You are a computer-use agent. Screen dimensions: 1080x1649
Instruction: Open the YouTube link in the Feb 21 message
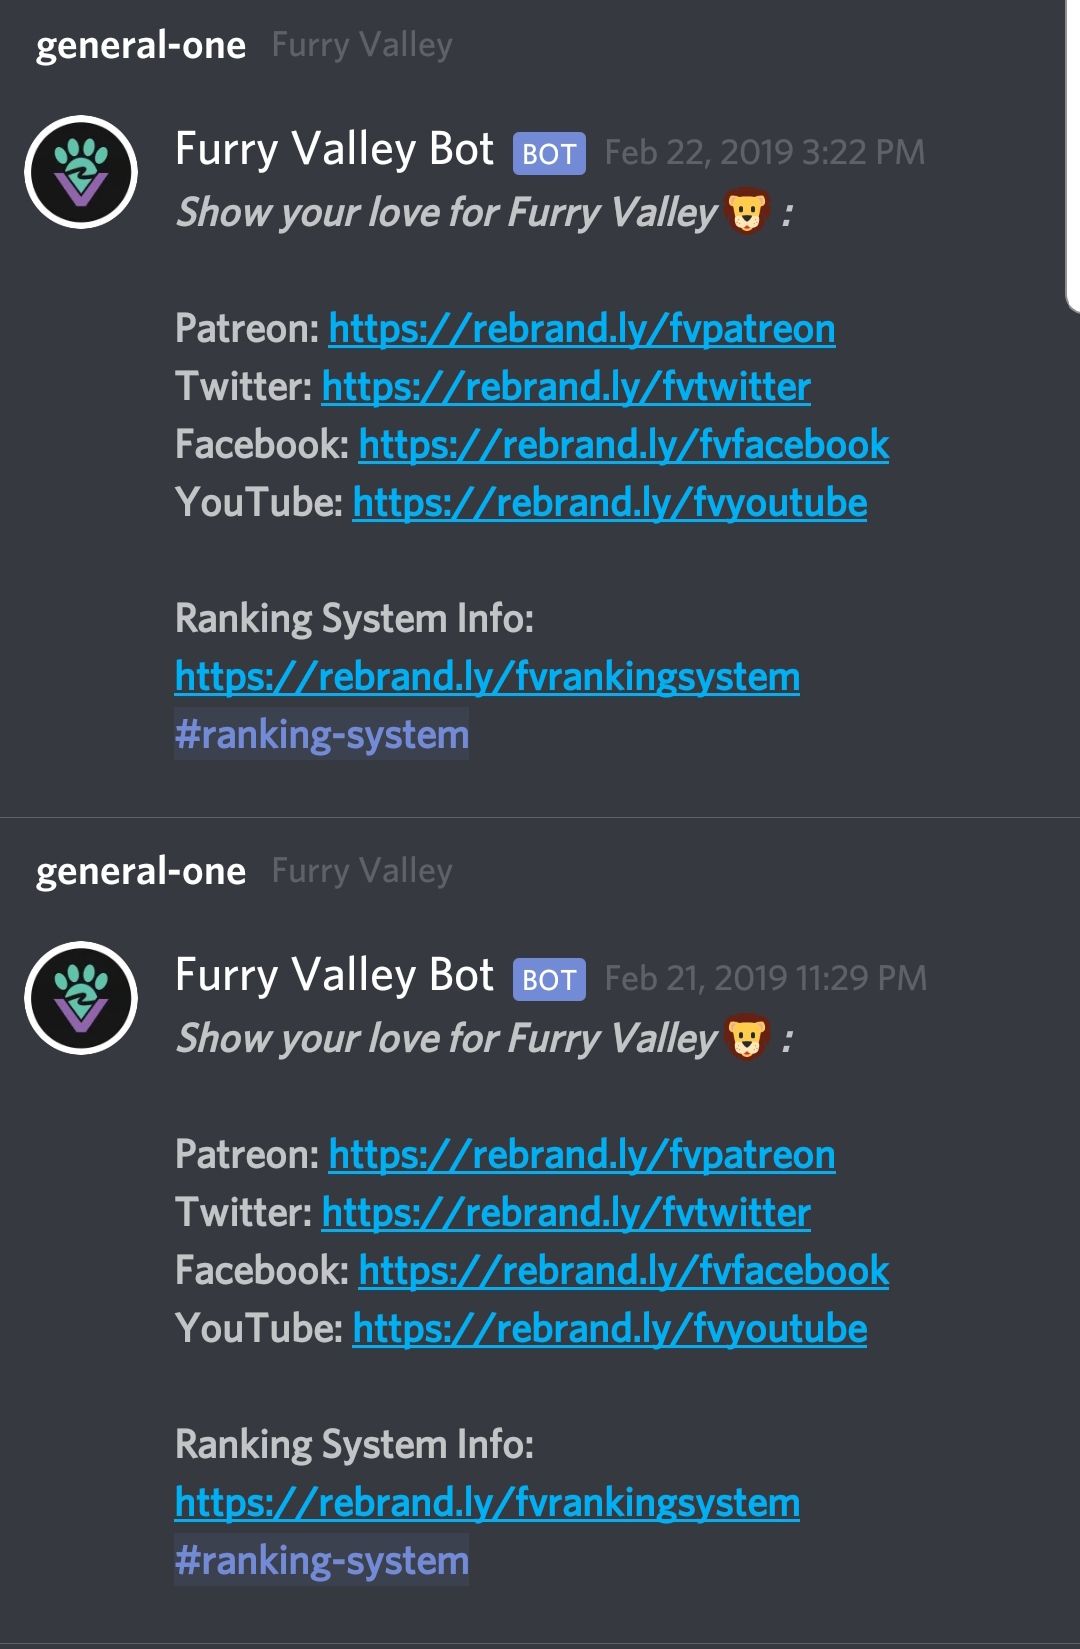point(610,1329)
